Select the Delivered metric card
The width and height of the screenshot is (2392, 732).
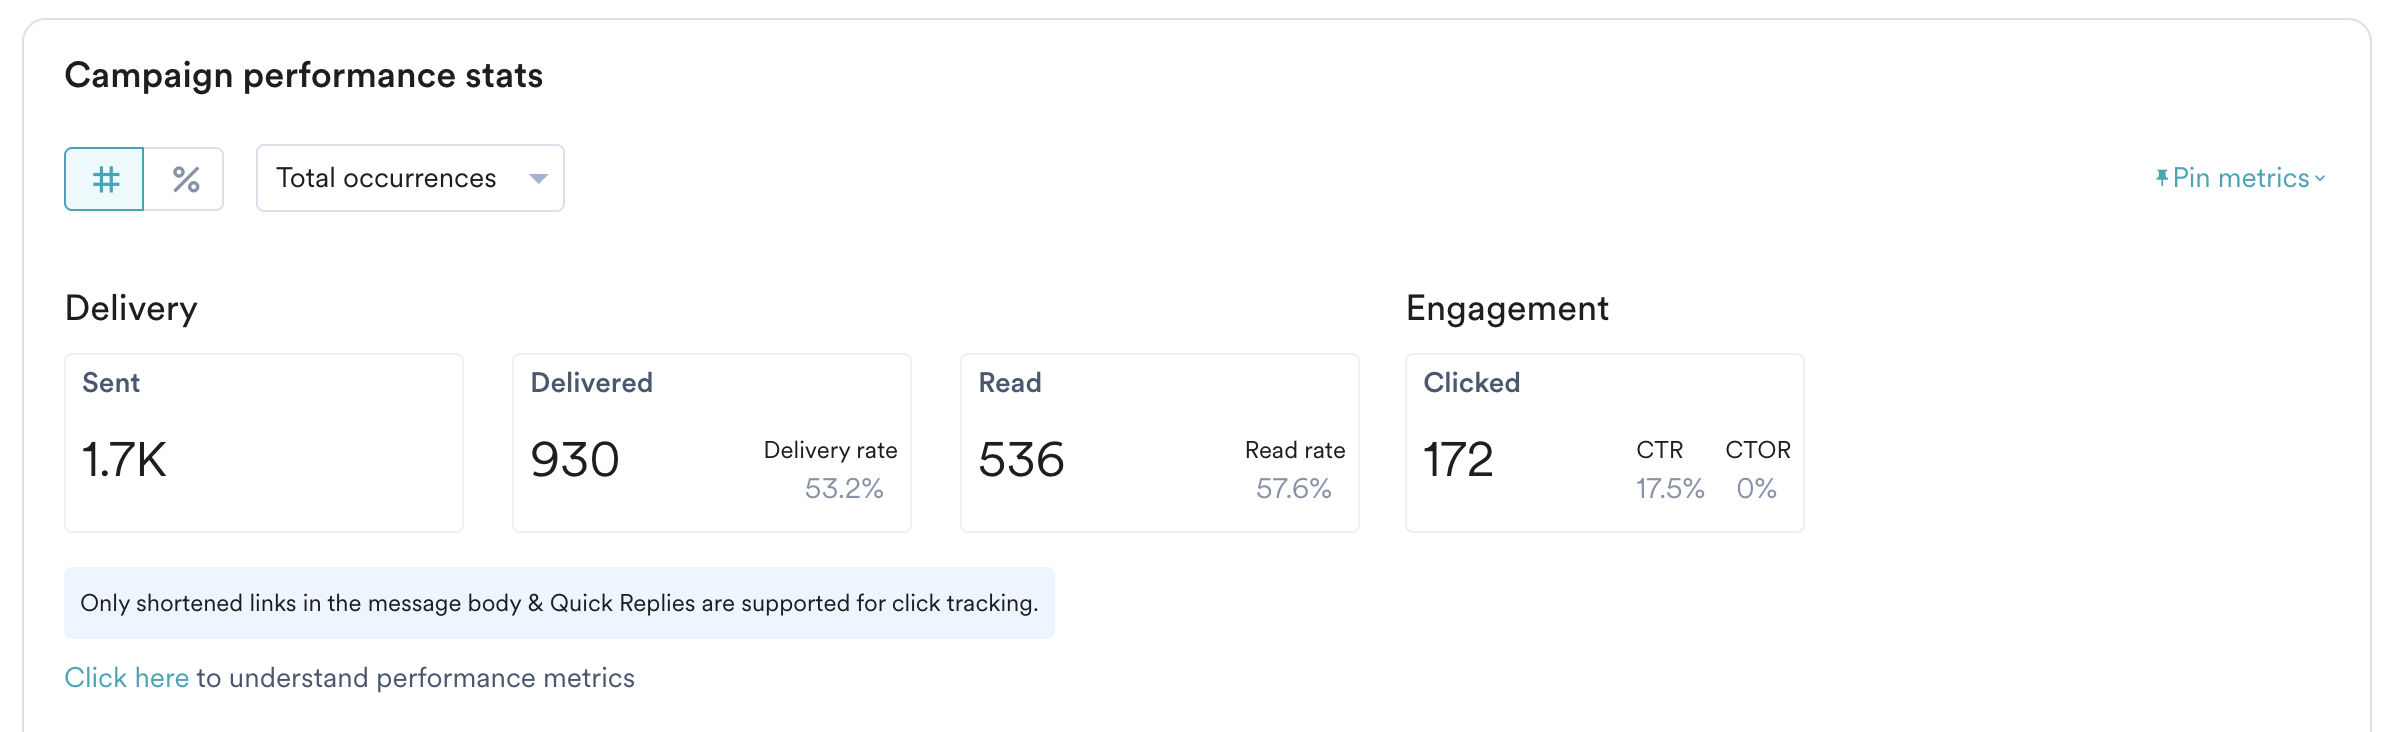(x=711, y=442)
